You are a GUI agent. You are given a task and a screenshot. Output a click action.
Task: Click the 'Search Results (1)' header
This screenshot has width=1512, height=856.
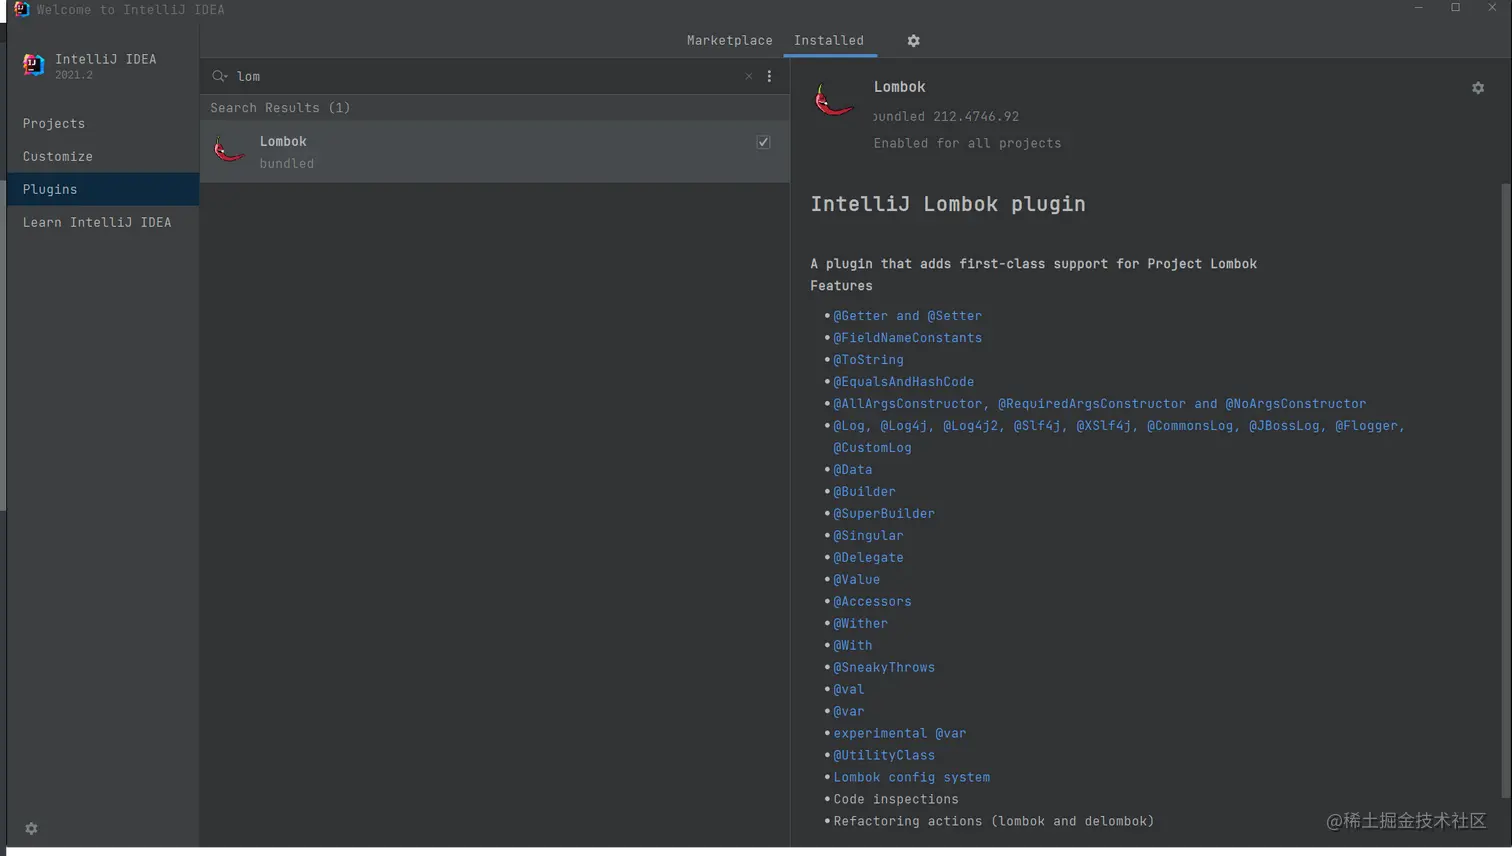pos(280,108)
